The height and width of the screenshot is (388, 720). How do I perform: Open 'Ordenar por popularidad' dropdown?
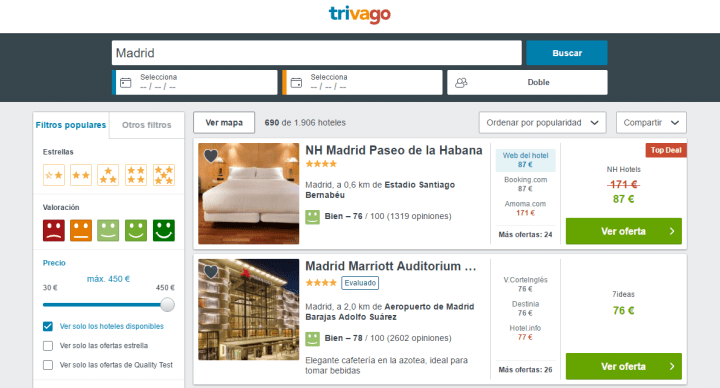(542, 123)
